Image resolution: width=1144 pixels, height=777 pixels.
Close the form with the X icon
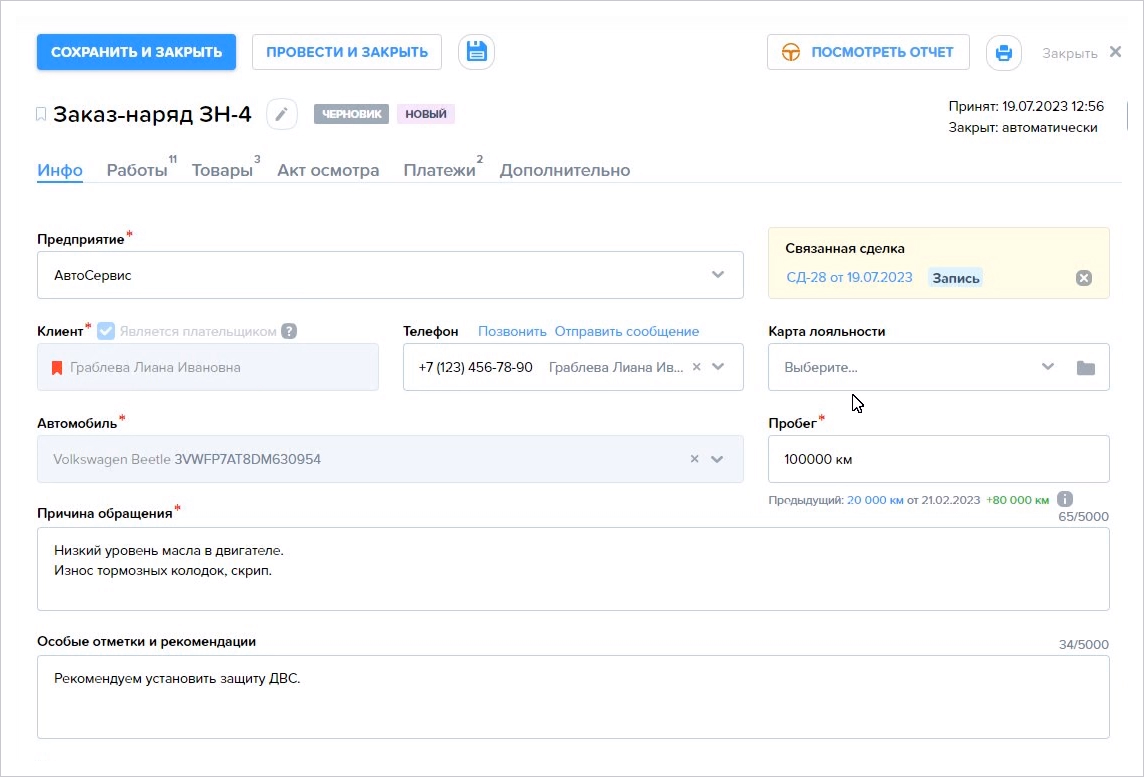click(1116, 52)
